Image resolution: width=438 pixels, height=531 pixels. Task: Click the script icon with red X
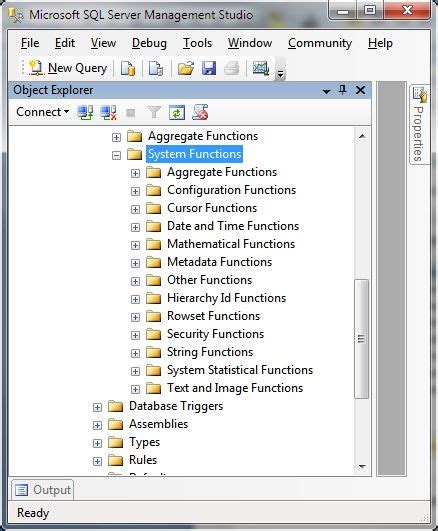[x=200, y=112]
